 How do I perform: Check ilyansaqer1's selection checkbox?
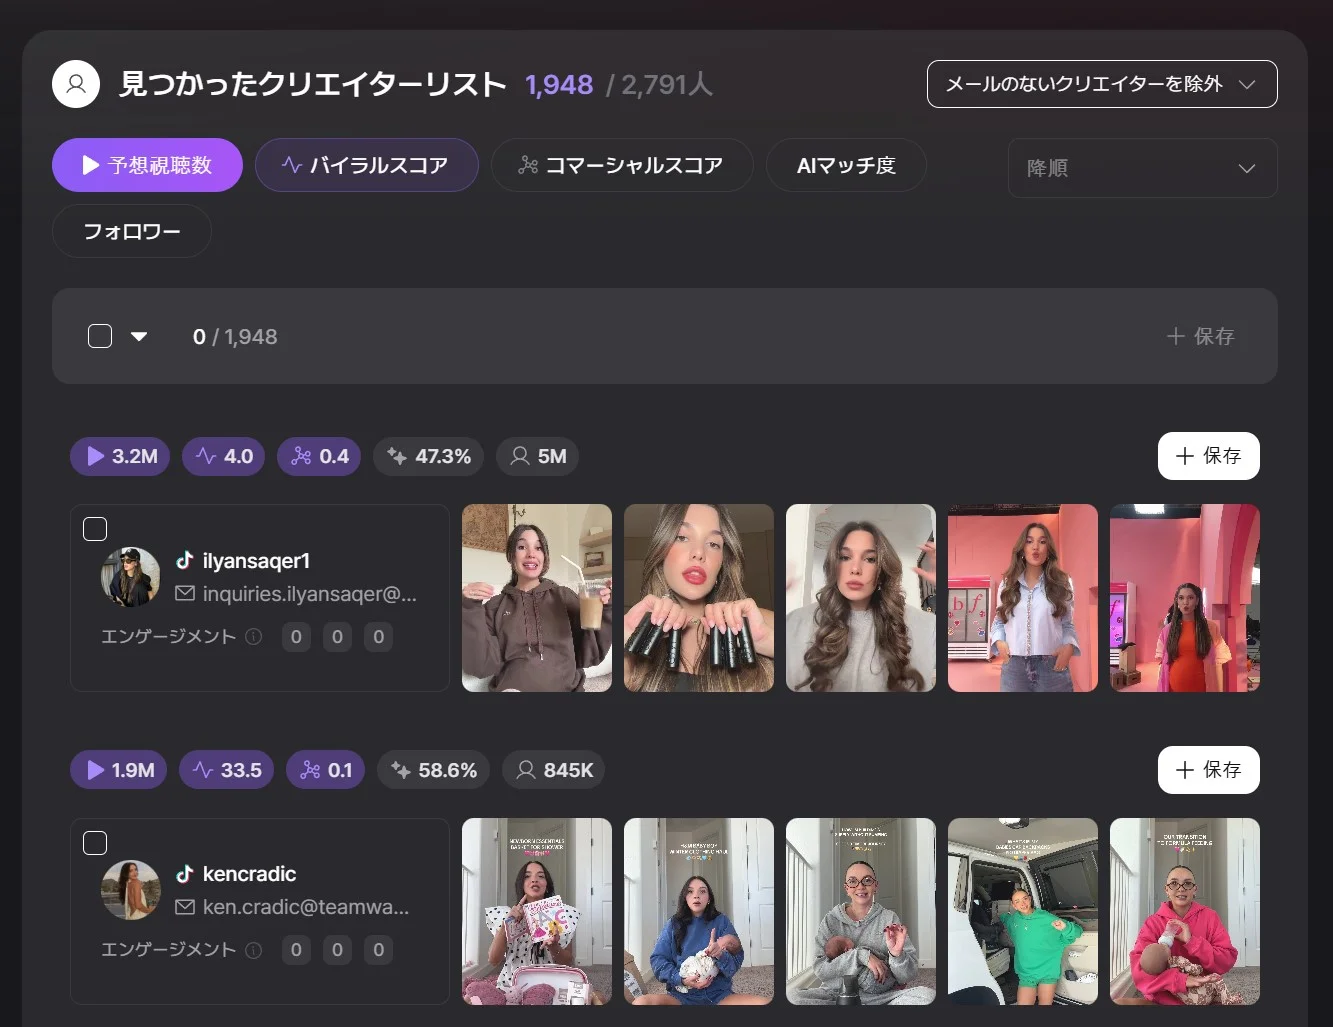coord(95,528)
